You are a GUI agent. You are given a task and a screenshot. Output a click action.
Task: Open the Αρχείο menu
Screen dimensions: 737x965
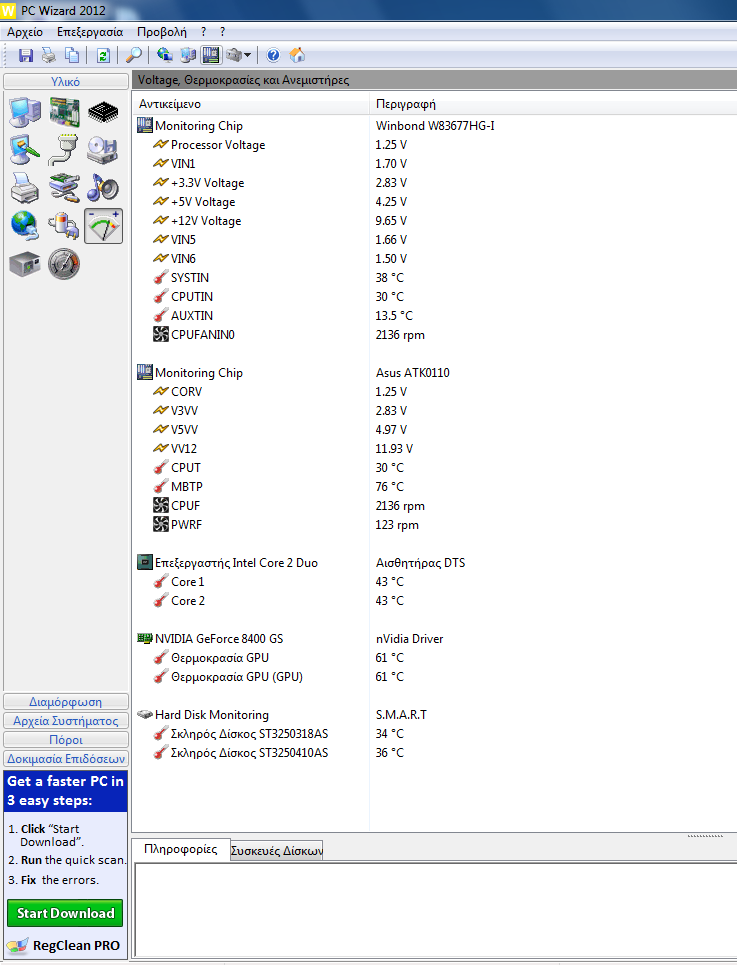pos(25,32)
